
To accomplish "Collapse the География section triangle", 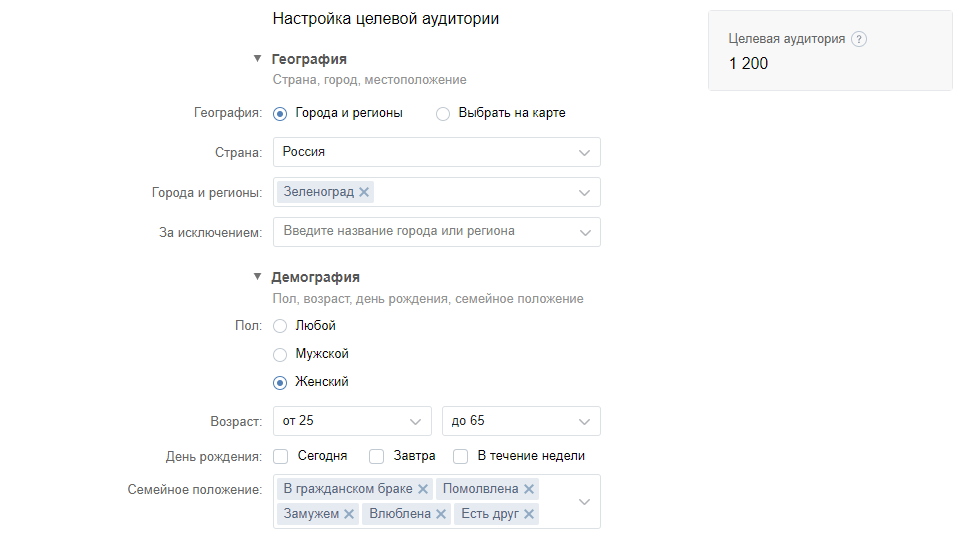I will coord(257,59).
